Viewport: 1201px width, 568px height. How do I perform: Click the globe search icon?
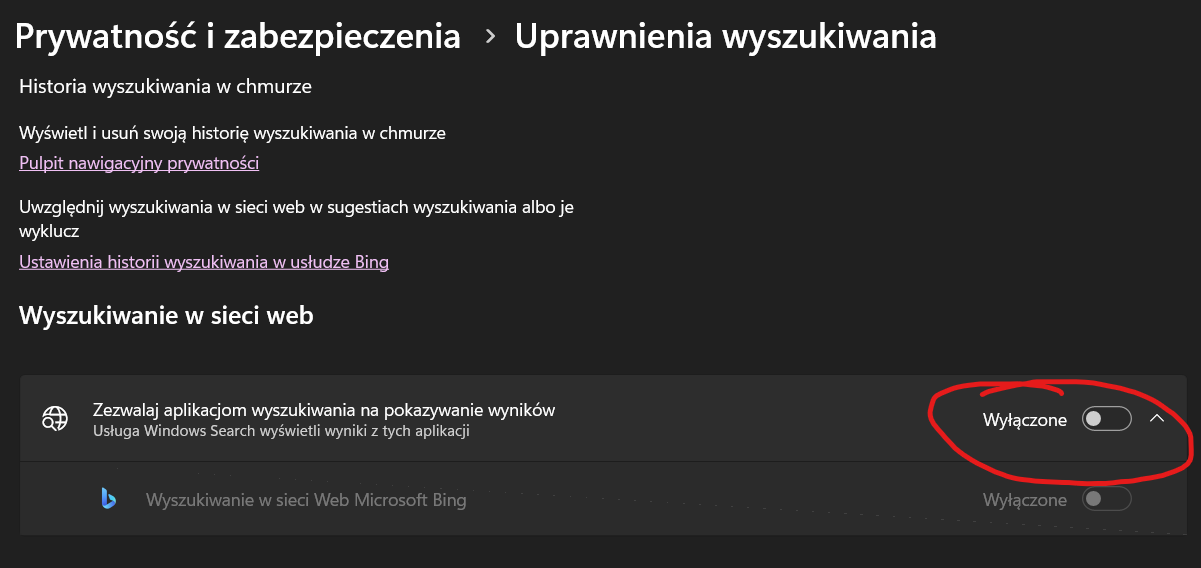[54, 419]
